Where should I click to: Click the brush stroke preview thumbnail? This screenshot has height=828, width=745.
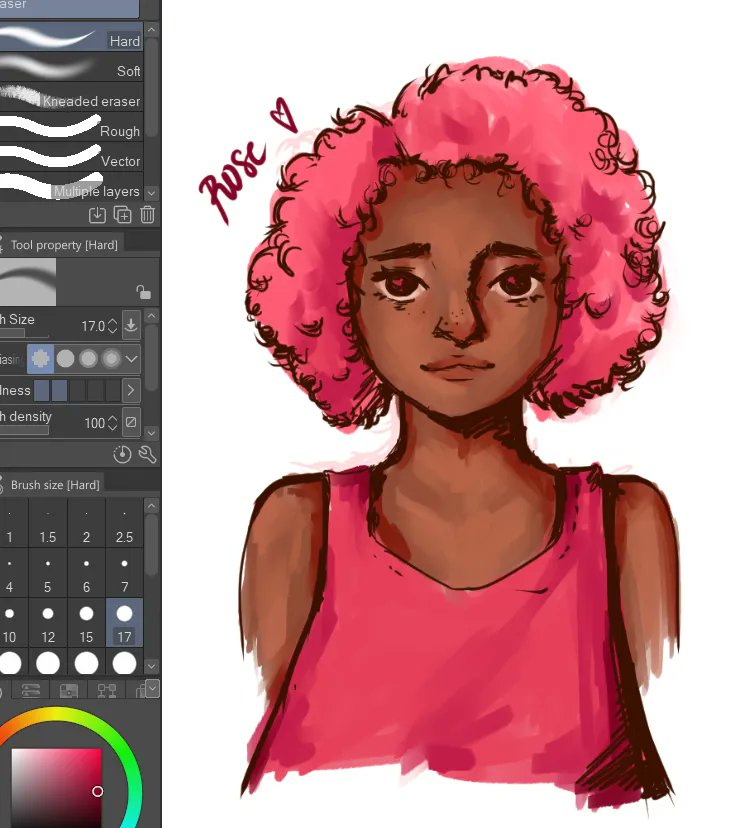(27, 282)
